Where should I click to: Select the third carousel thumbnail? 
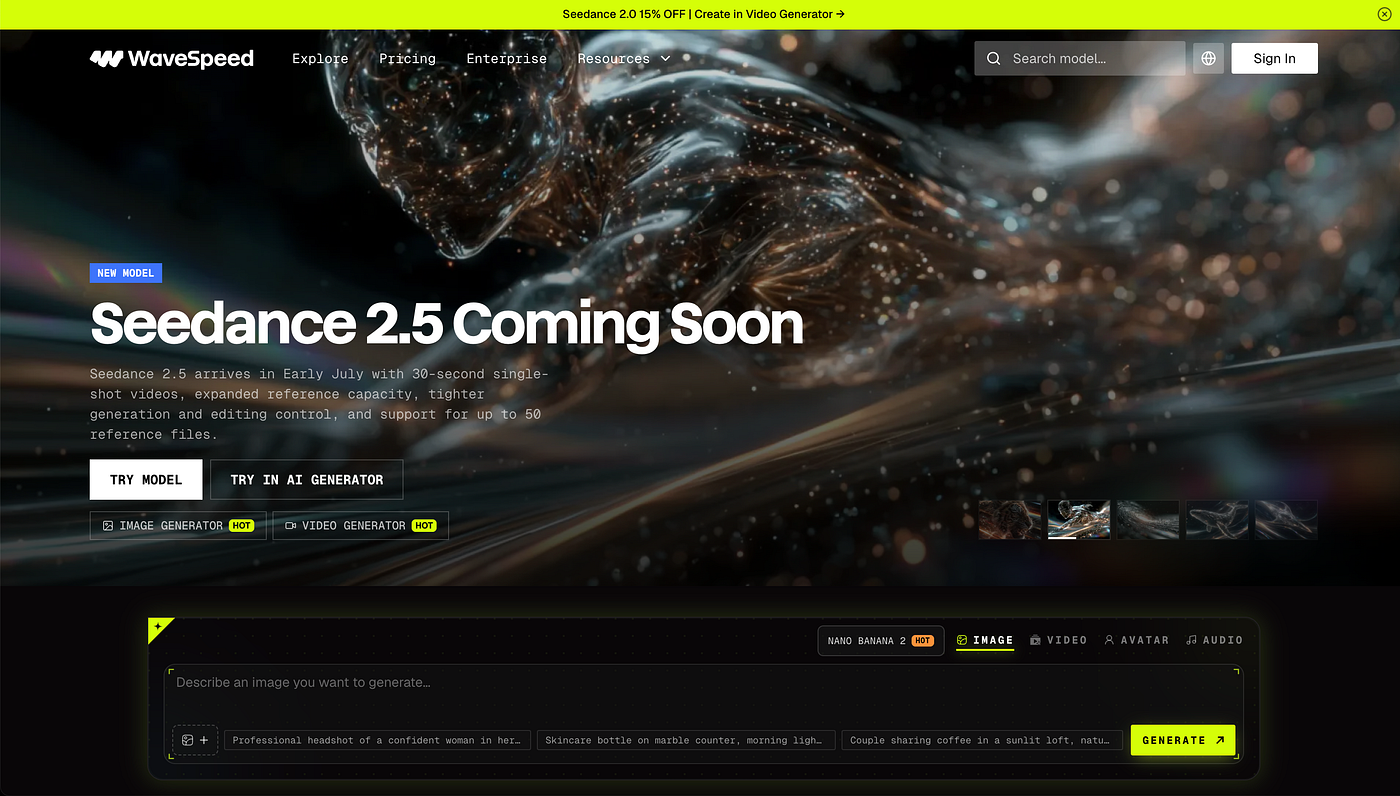[1148, 520]
